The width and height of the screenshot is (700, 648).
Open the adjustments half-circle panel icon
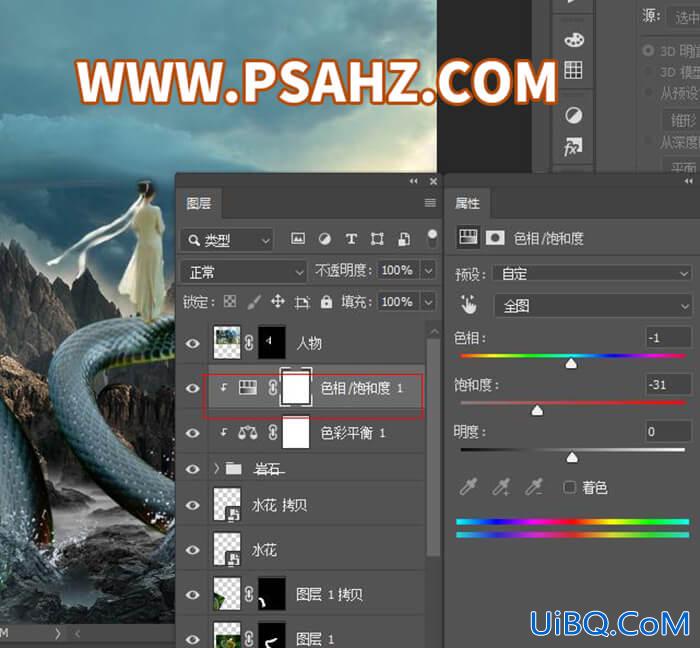point(573,116)
